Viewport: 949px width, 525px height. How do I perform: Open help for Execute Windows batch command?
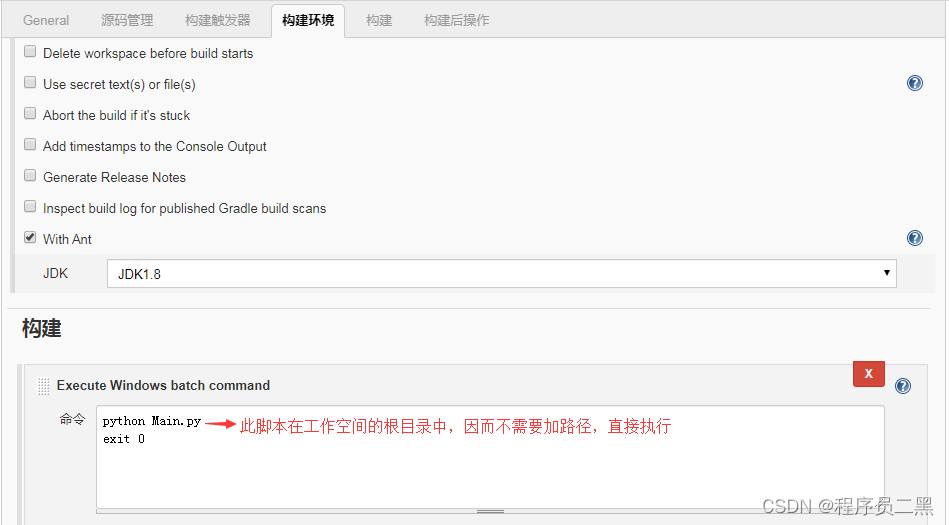[x=902, y=386]
